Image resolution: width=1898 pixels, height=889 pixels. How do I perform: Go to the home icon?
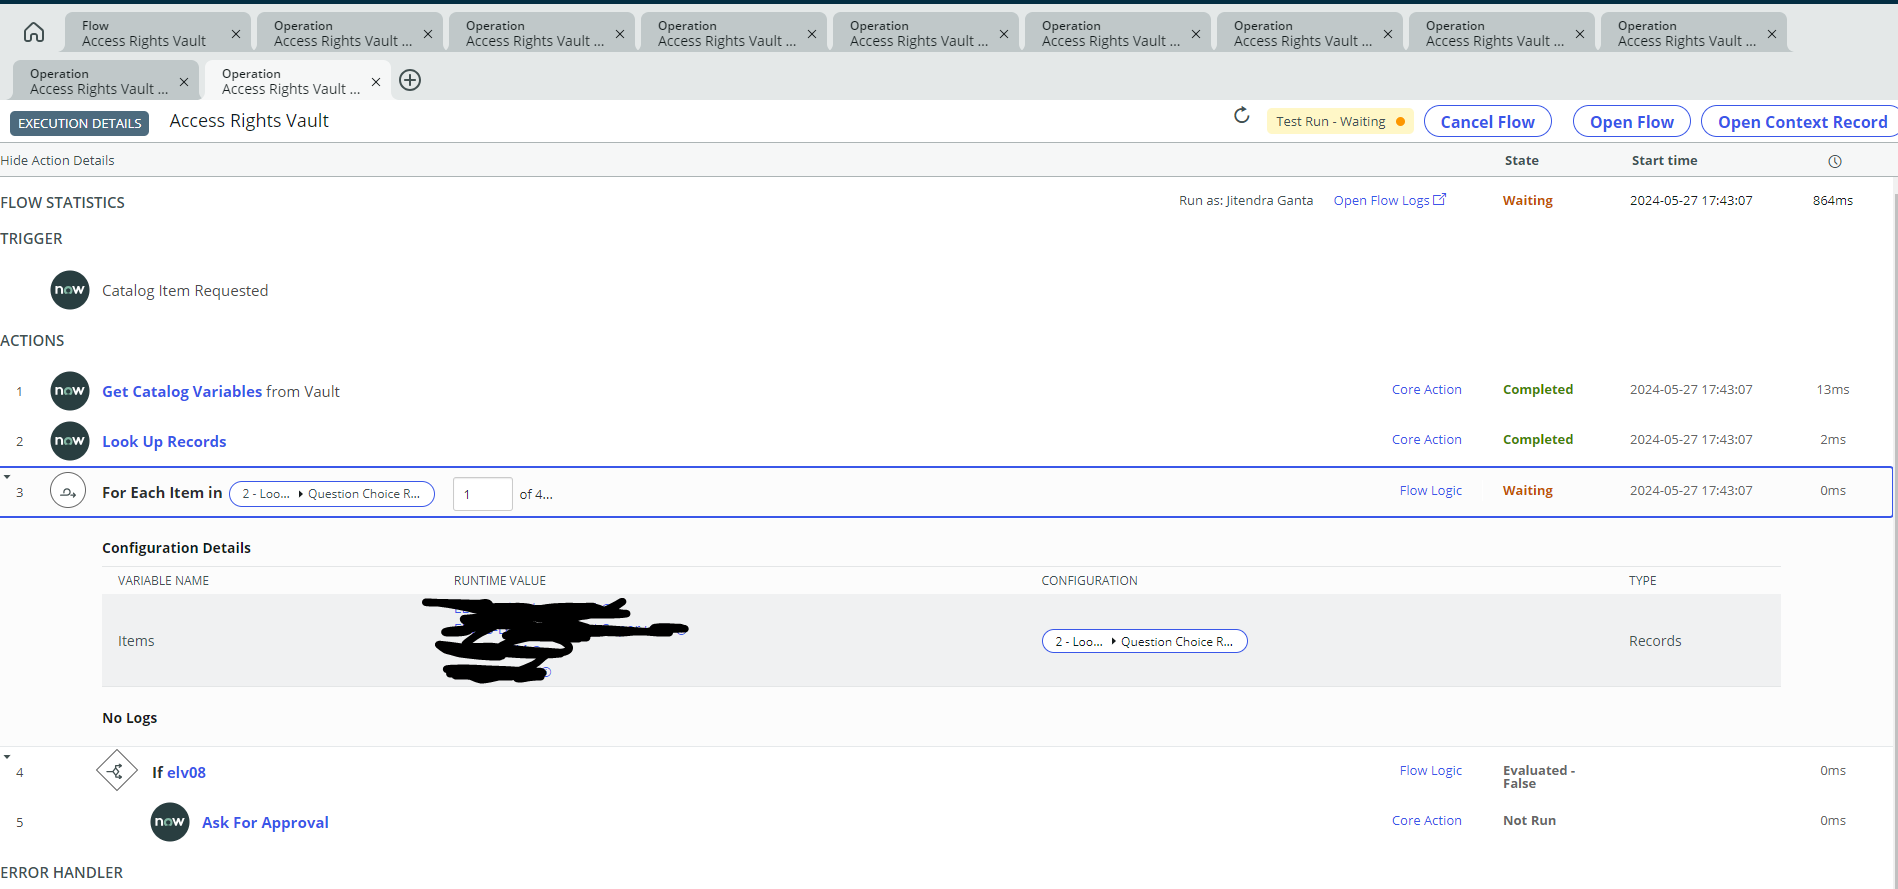(34, 33)
